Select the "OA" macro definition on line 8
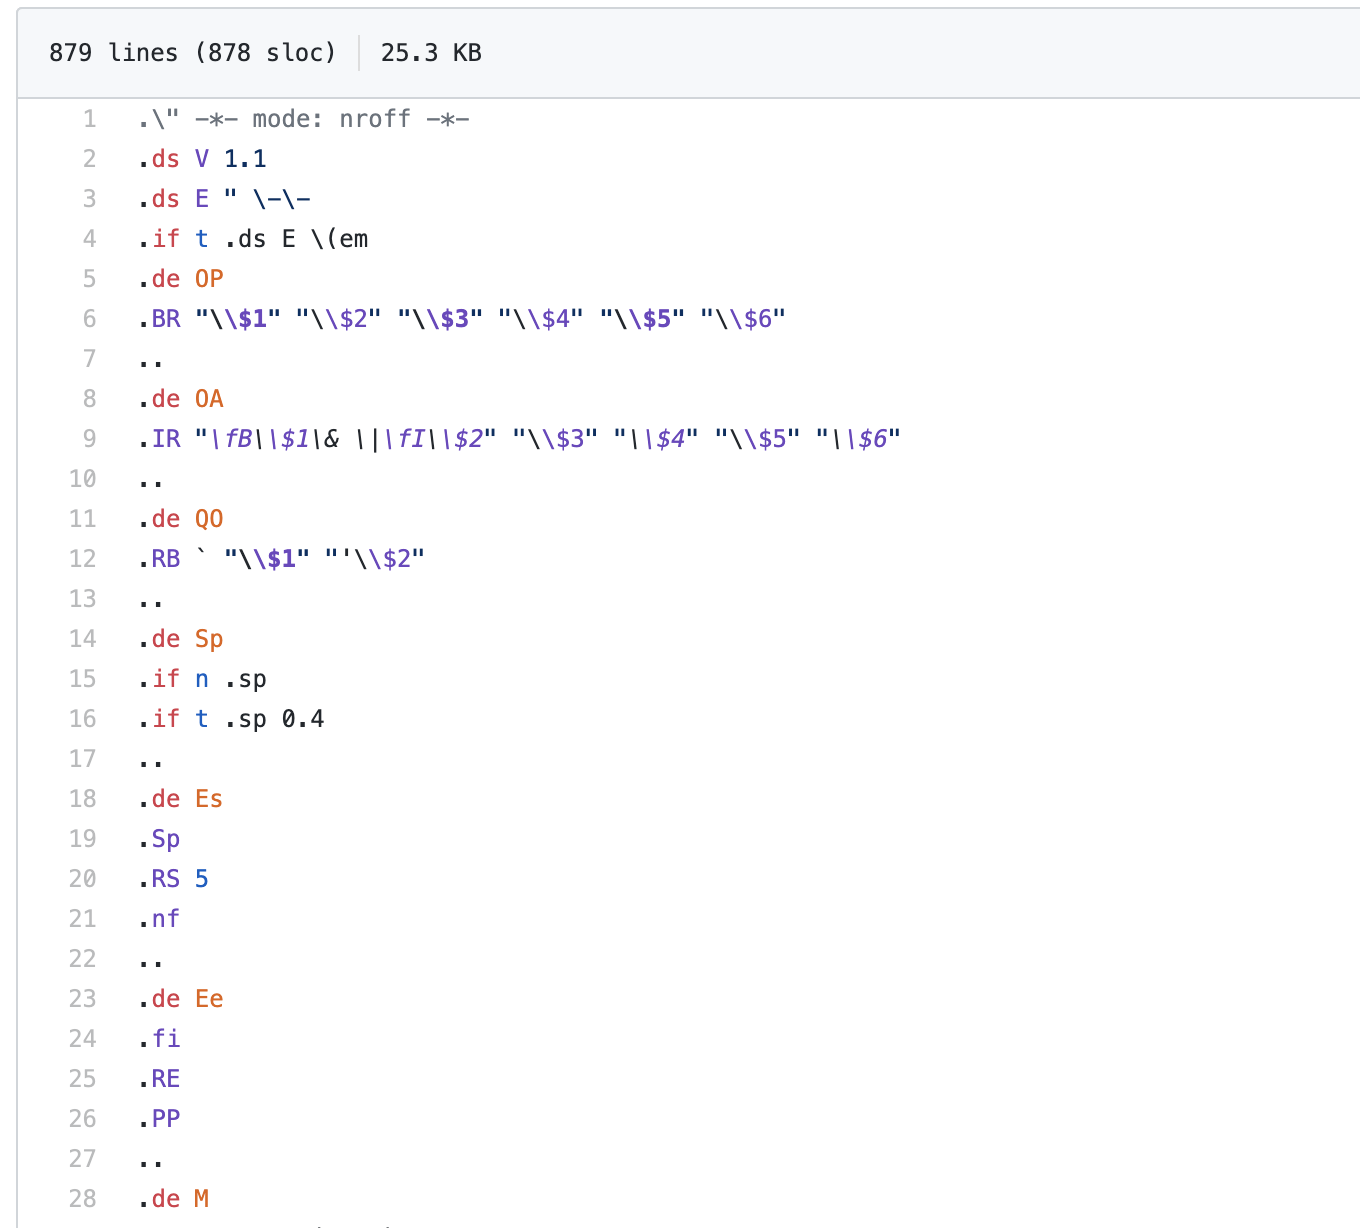The image size is (1360, 1228). point(209,398)
